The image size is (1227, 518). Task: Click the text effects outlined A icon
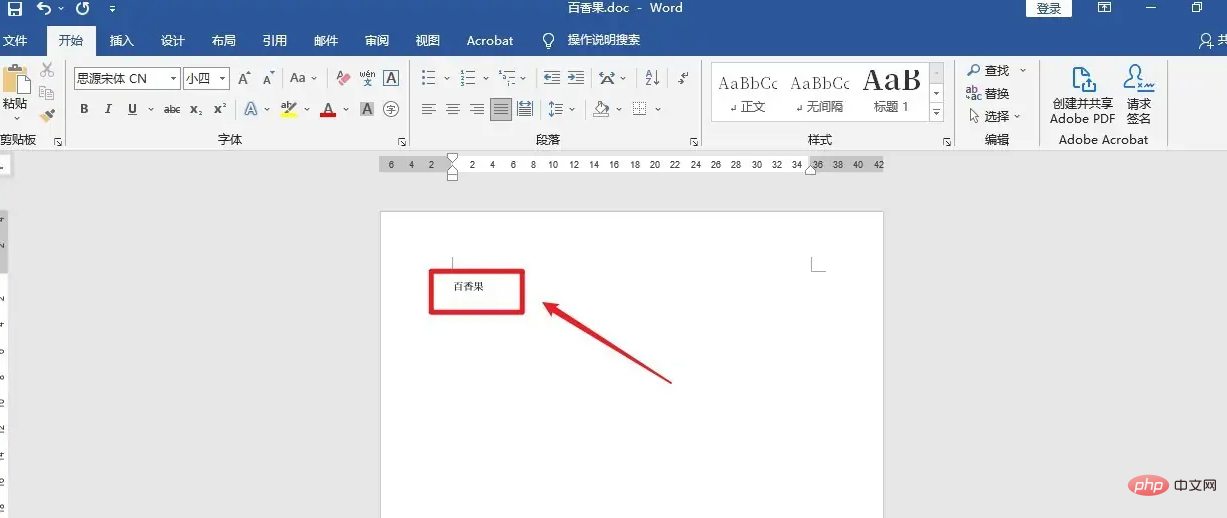(x=251, y=109)
